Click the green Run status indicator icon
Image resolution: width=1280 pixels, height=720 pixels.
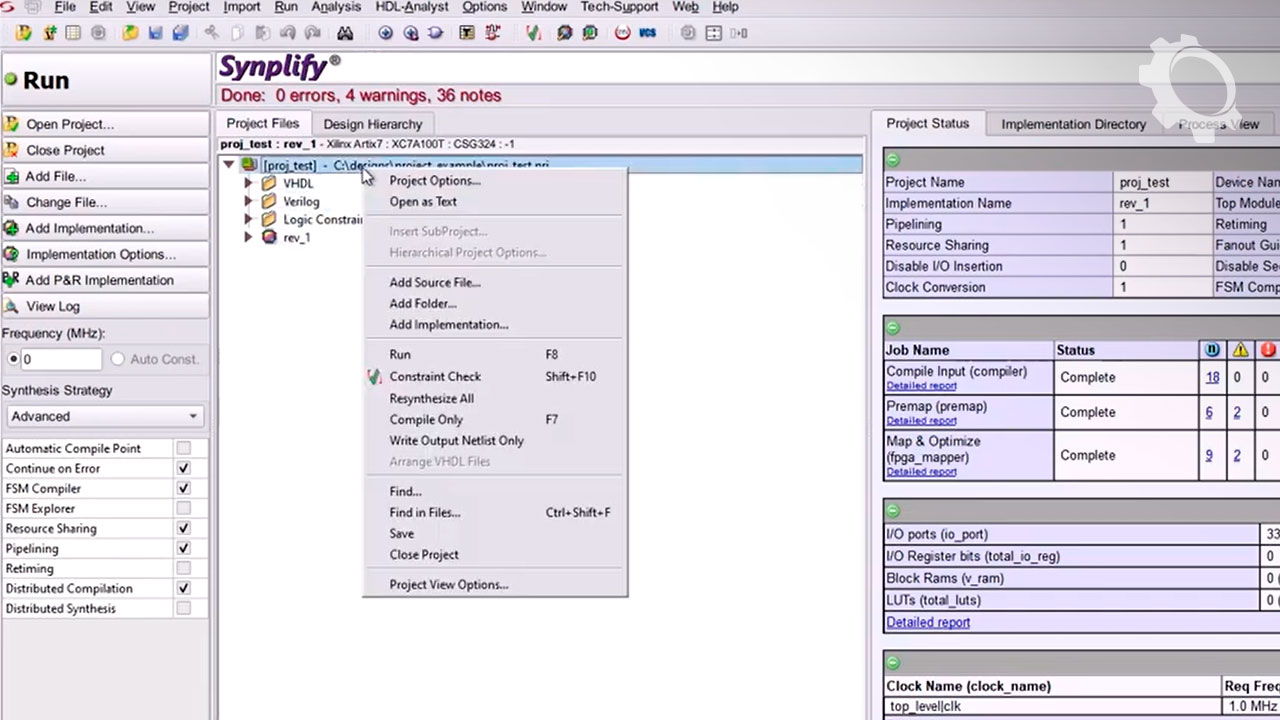(x=11, y=80)
